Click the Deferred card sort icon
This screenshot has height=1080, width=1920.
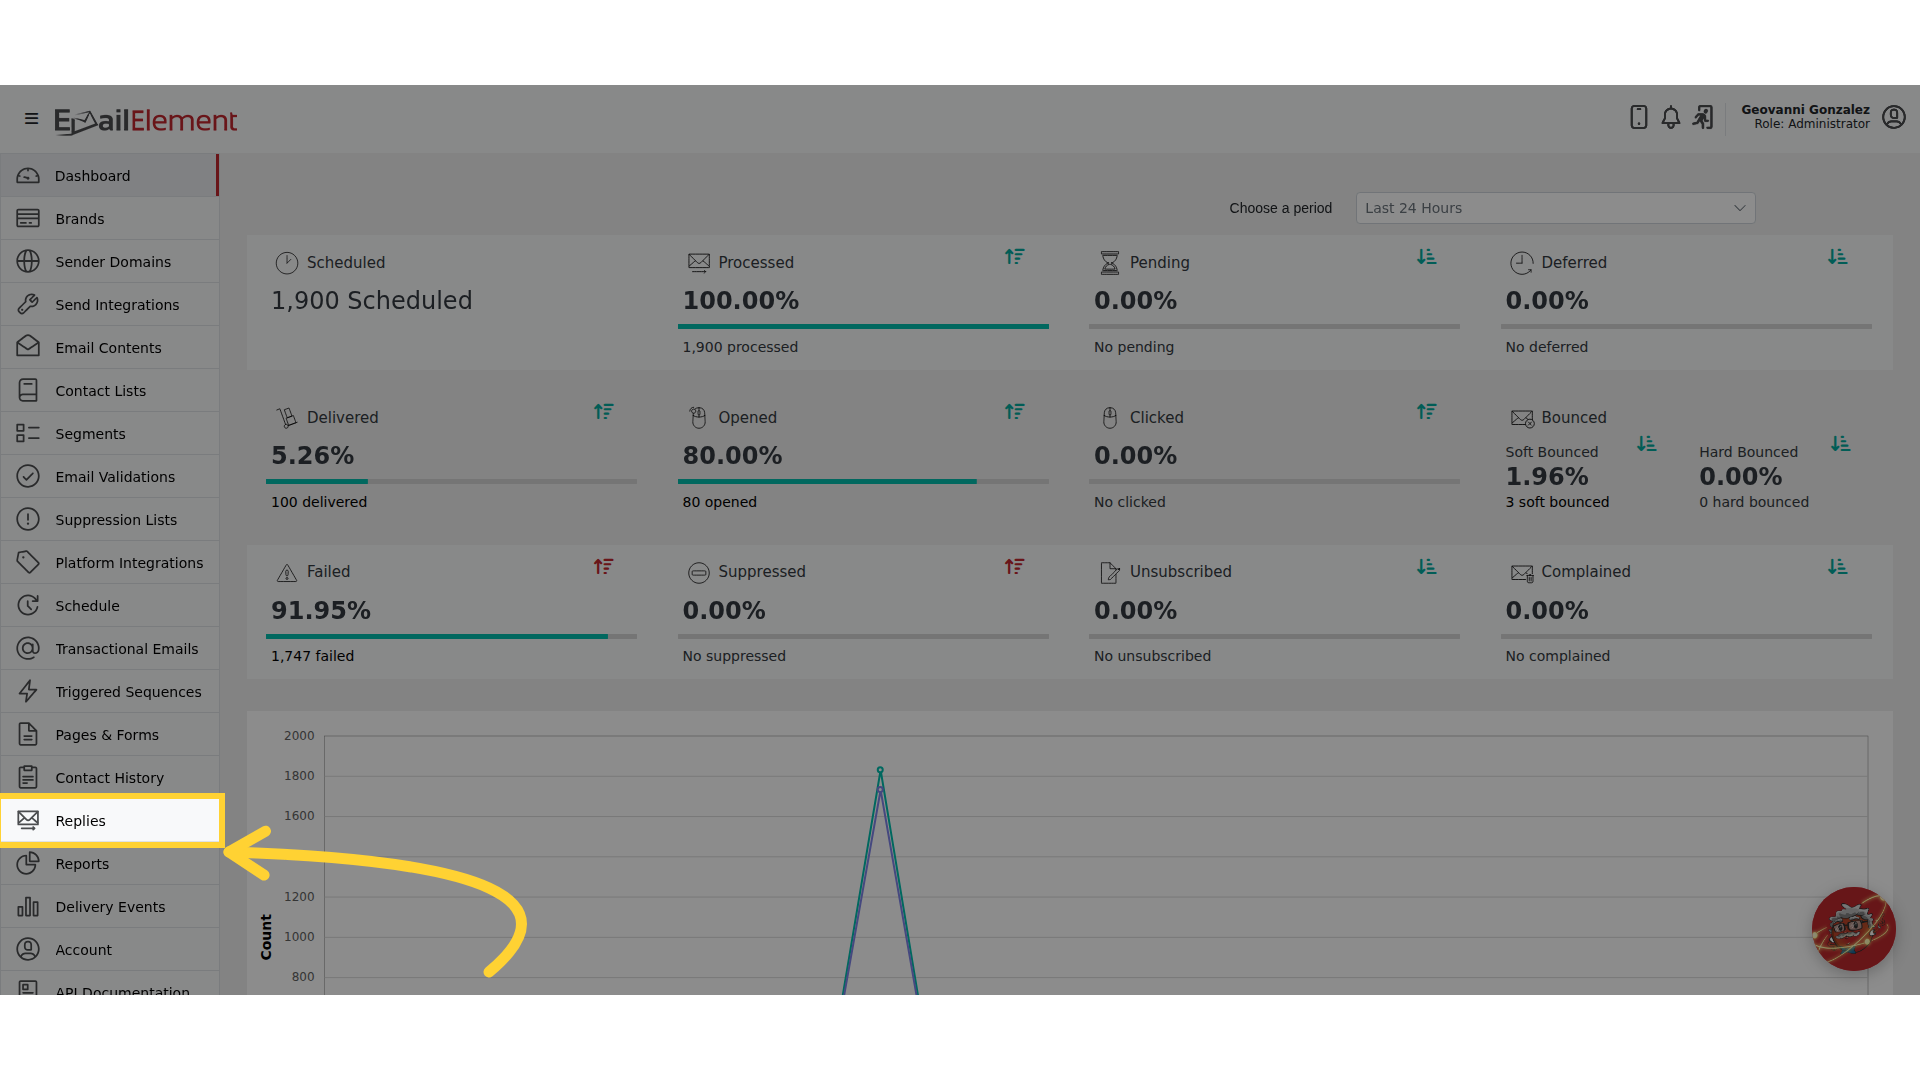[1838, 257]
